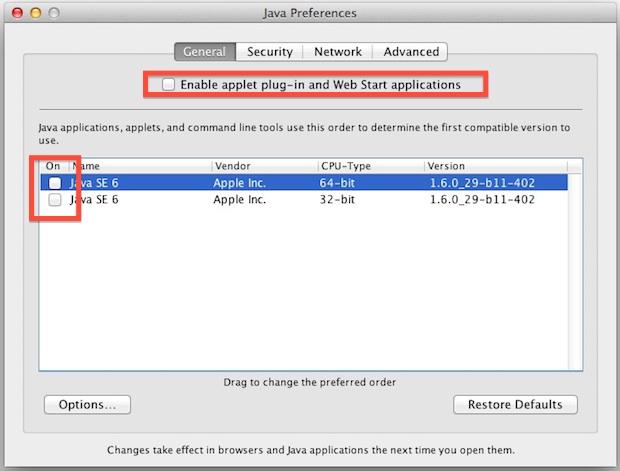Click Apple Inc. in the 64-bit row
This screenshot has width=620, height=471.
click(240, 183)
